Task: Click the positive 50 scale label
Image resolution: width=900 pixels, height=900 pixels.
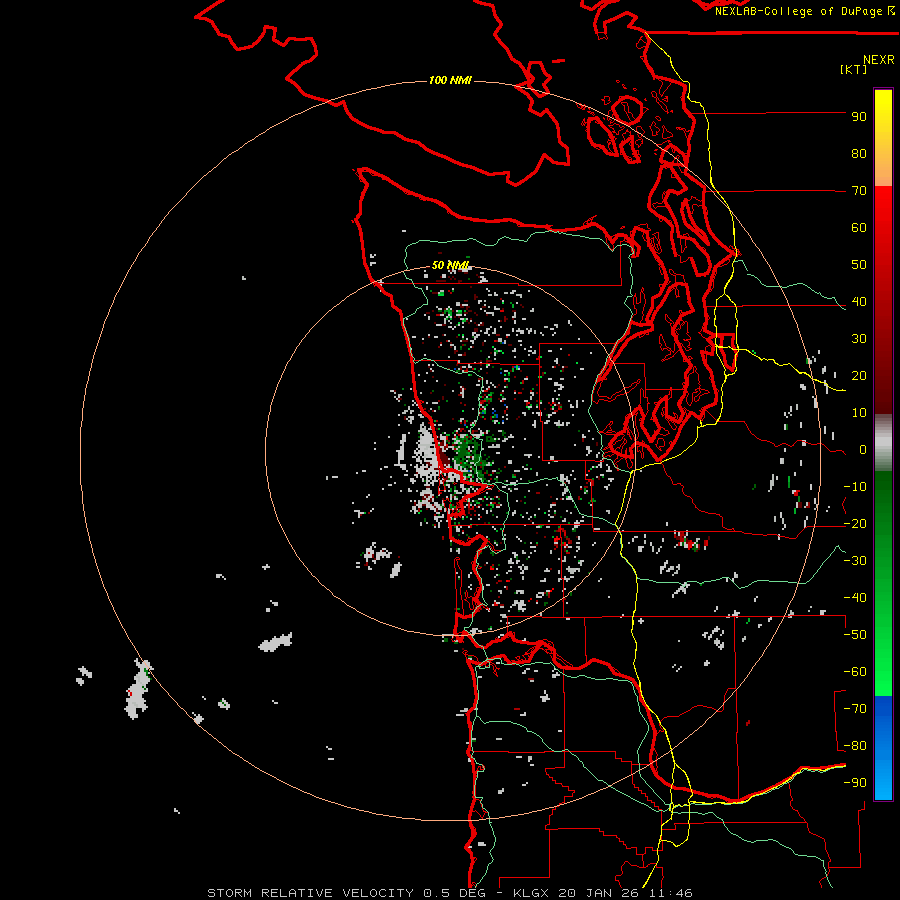Action: (x=859, y=265)
